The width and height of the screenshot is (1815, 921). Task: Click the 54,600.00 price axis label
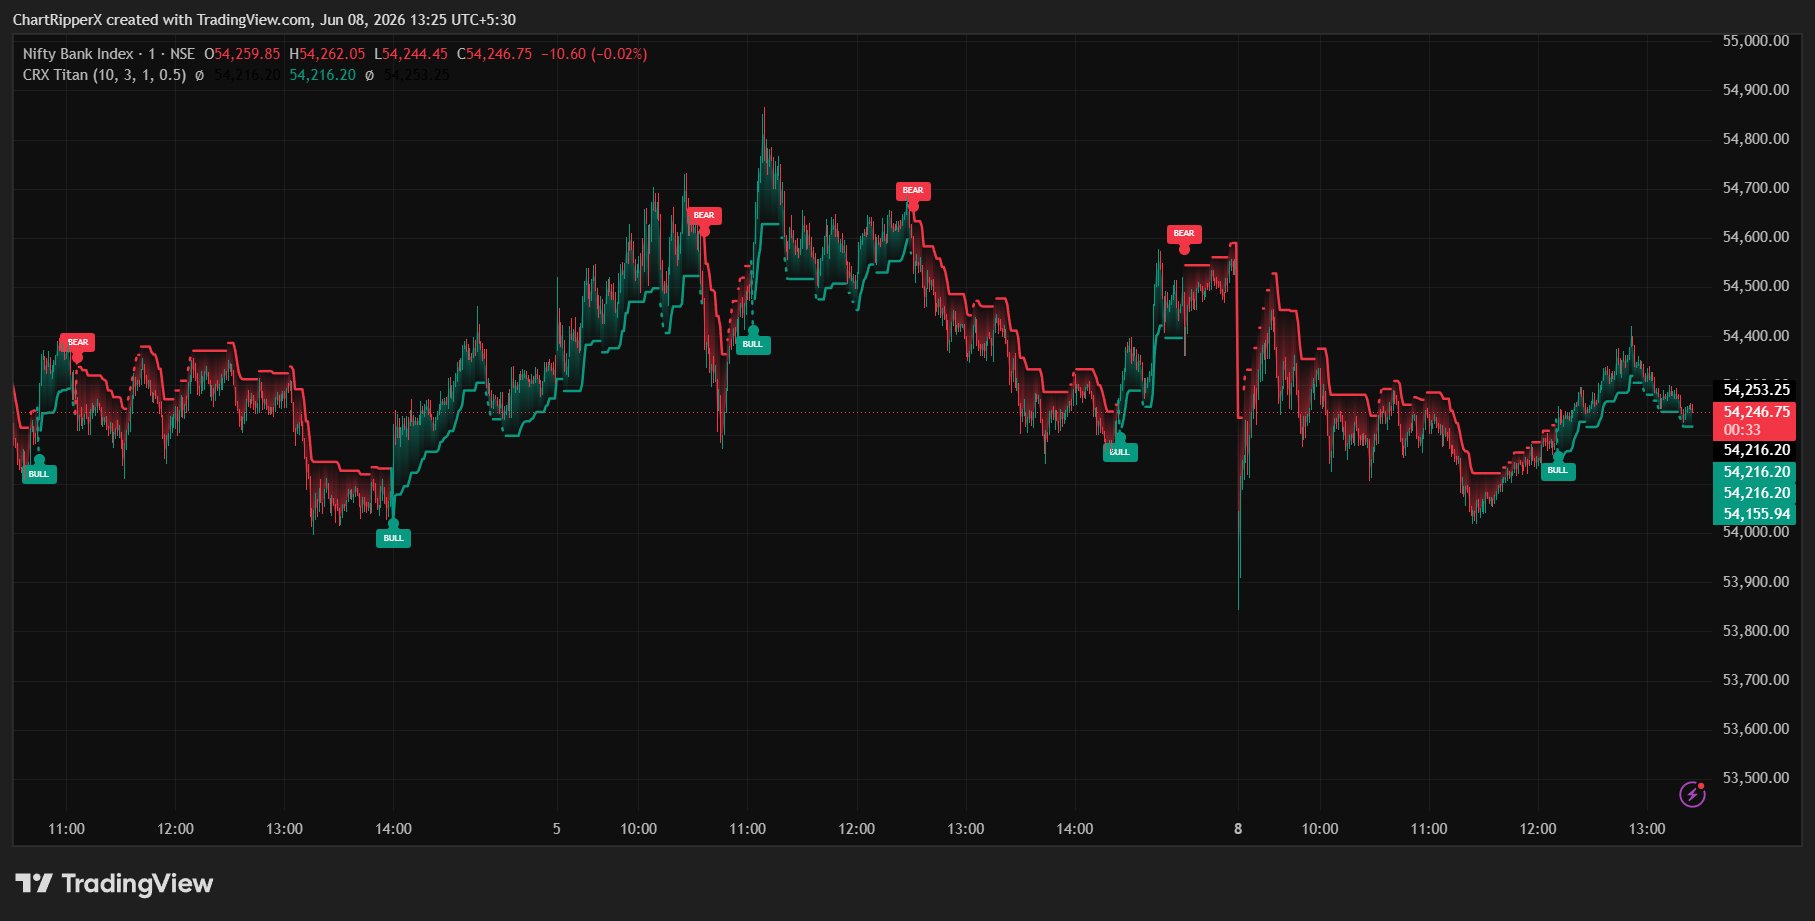(x=1756, y=237)
